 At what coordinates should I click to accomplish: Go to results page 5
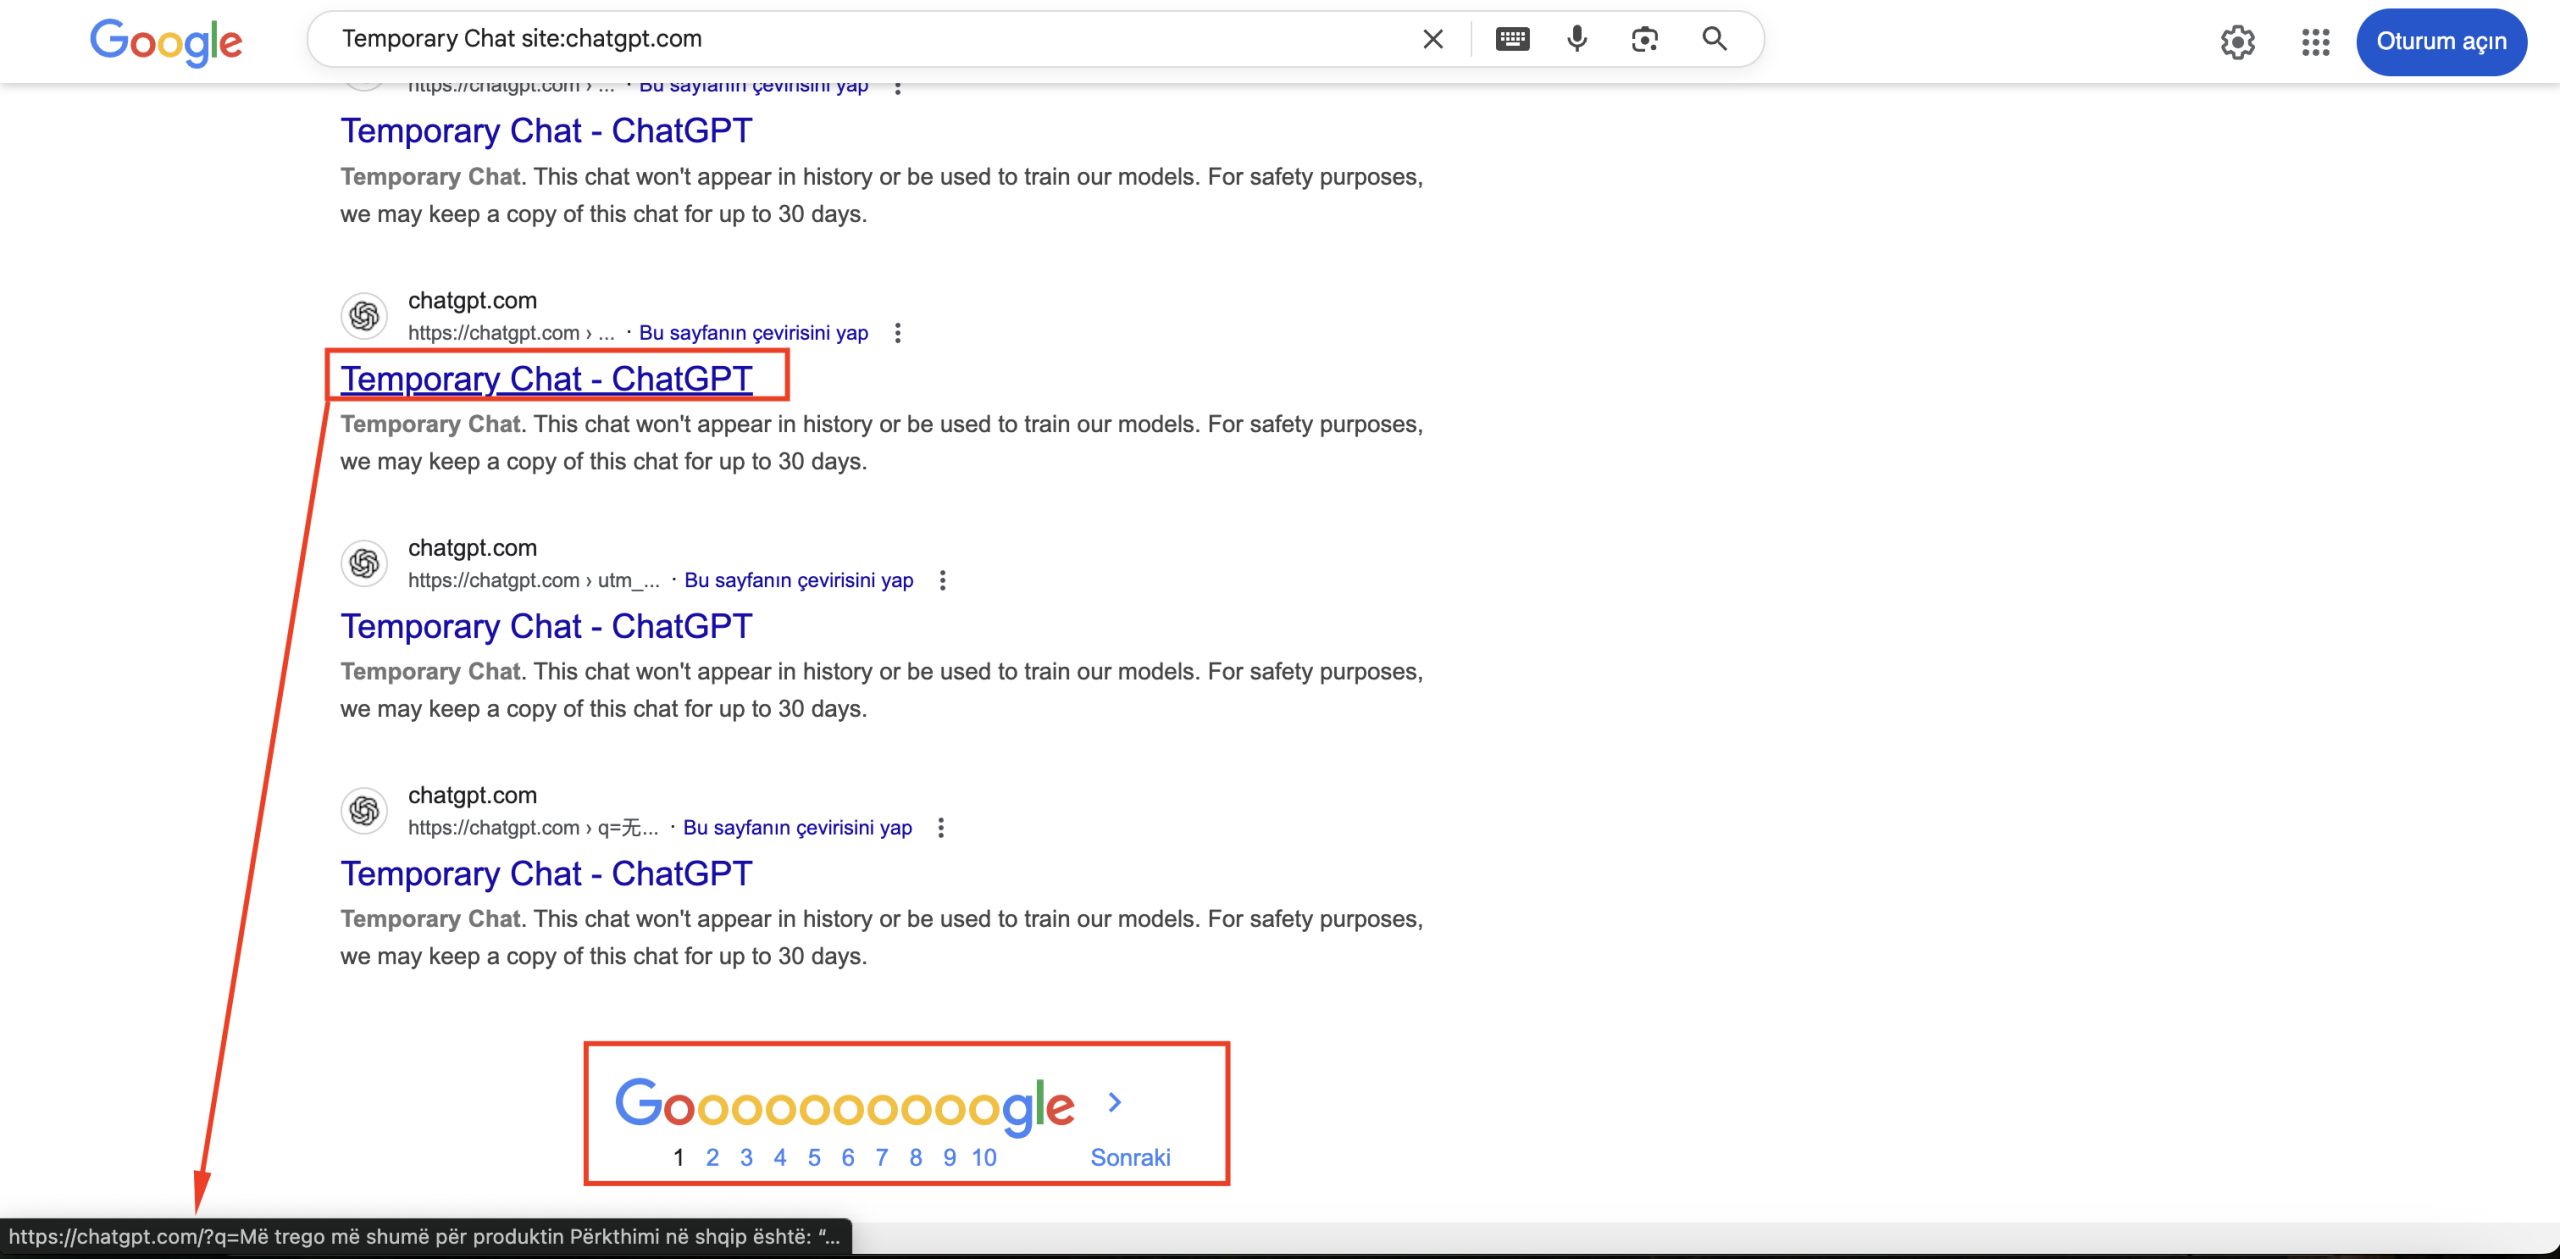coord(814,1158)
